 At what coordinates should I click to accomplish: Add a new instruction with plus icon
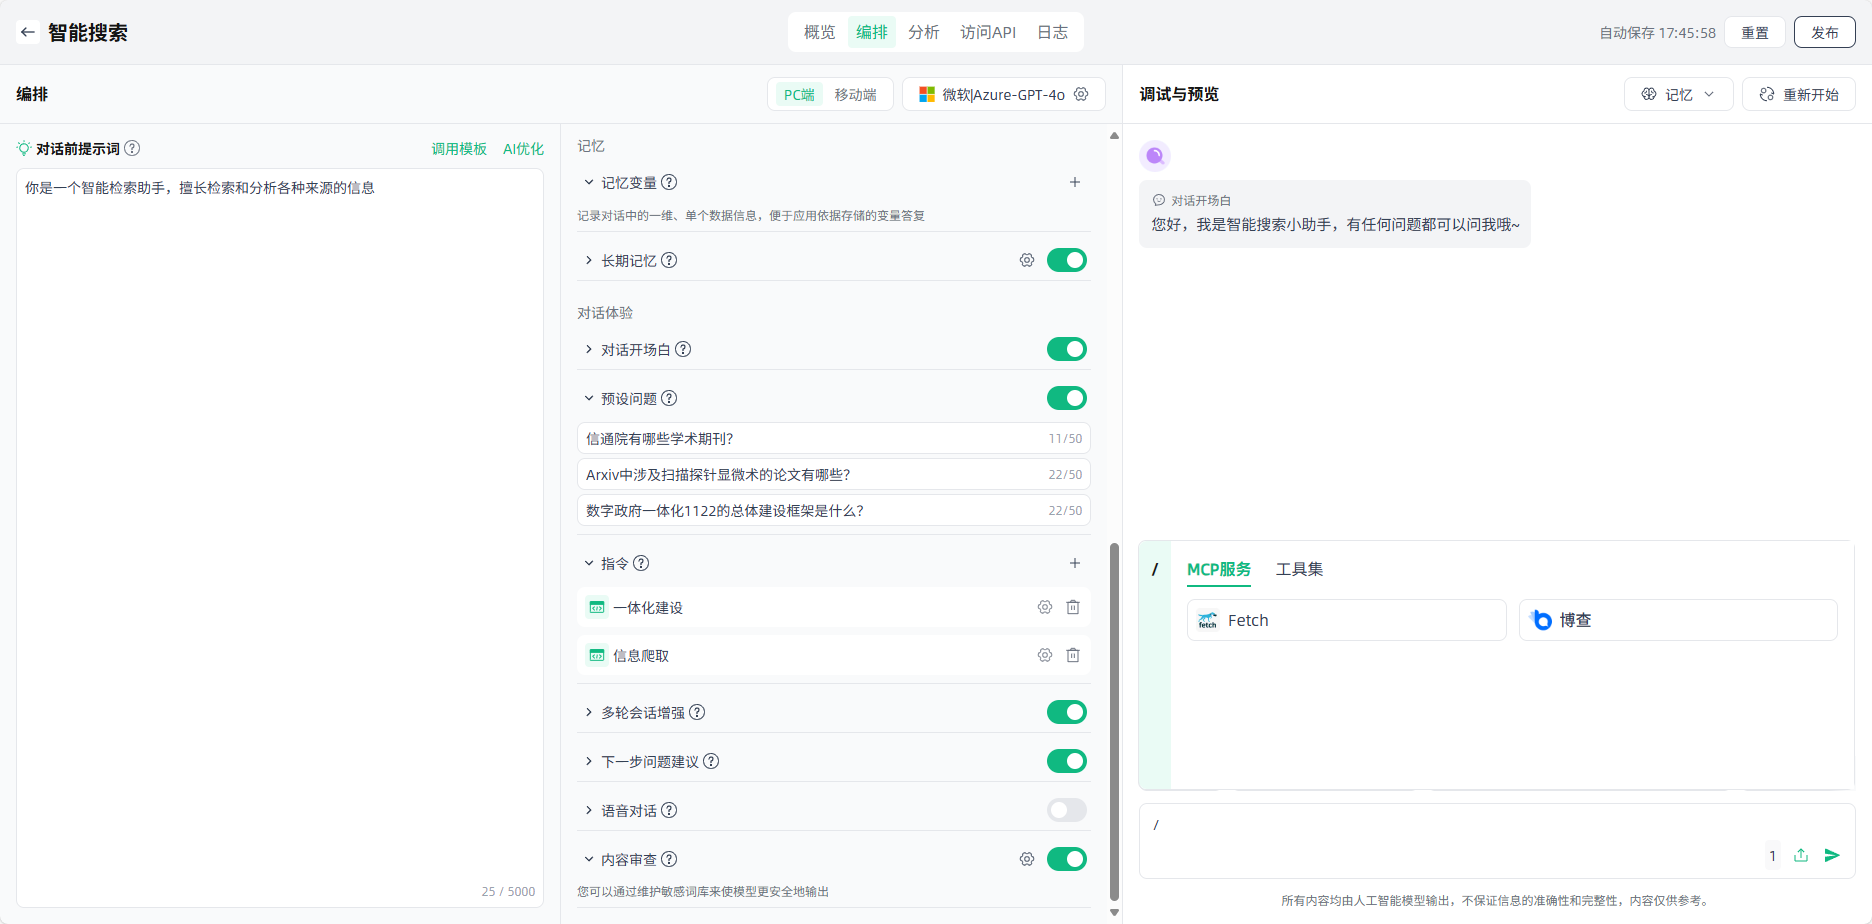tap(1075, 563)
